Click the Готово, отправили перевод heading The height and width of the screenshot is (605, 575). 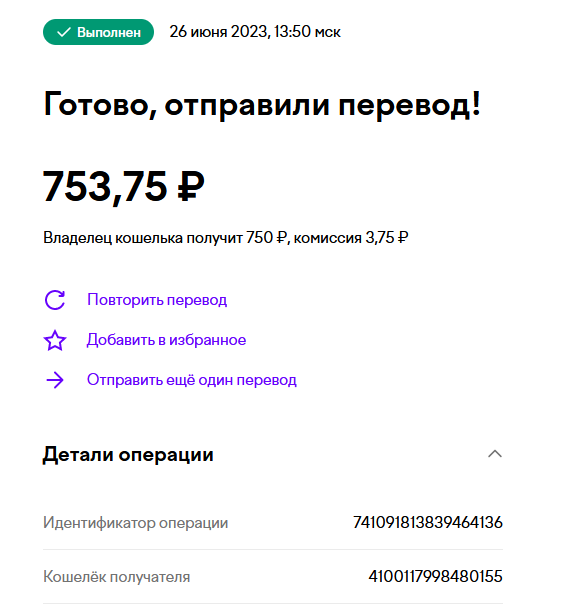tap(262, 104)
